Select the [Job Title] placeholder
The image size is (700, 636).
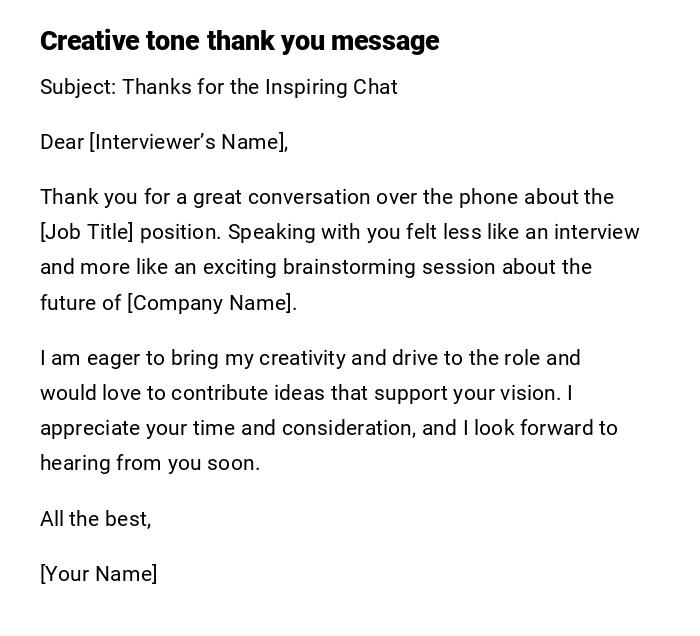[86, 232]
